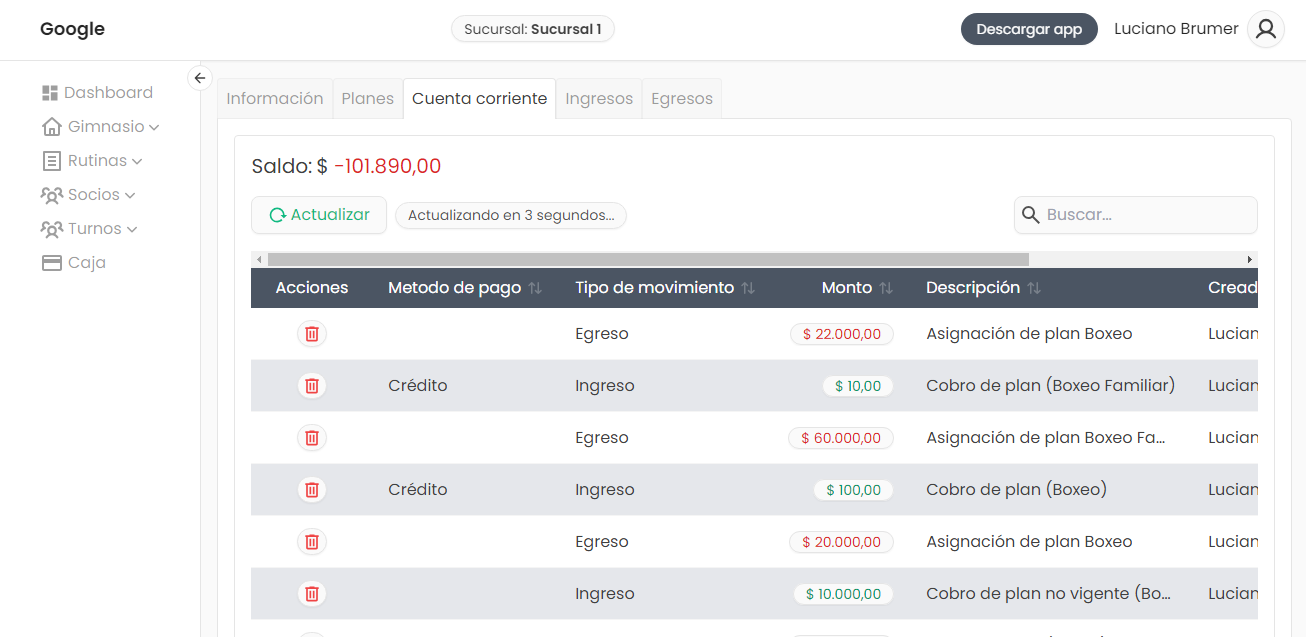Collapse the sidebar with the back arrow
1306x637 pixels.
click(200, 78)
